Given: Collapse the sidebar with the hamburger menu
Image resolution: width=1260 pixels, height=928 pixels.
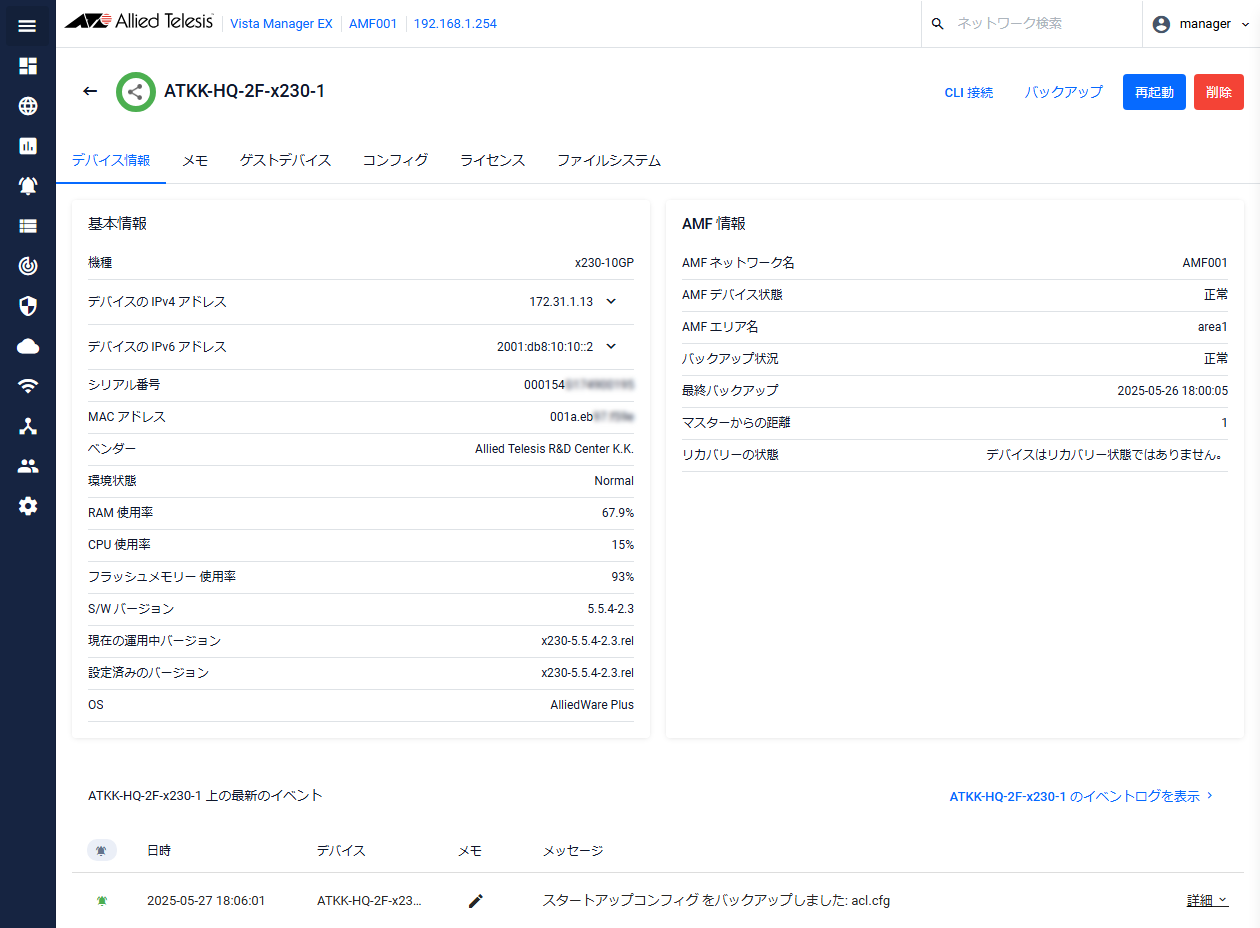Looking at the screenshot, I should click(x=27, y=25).
